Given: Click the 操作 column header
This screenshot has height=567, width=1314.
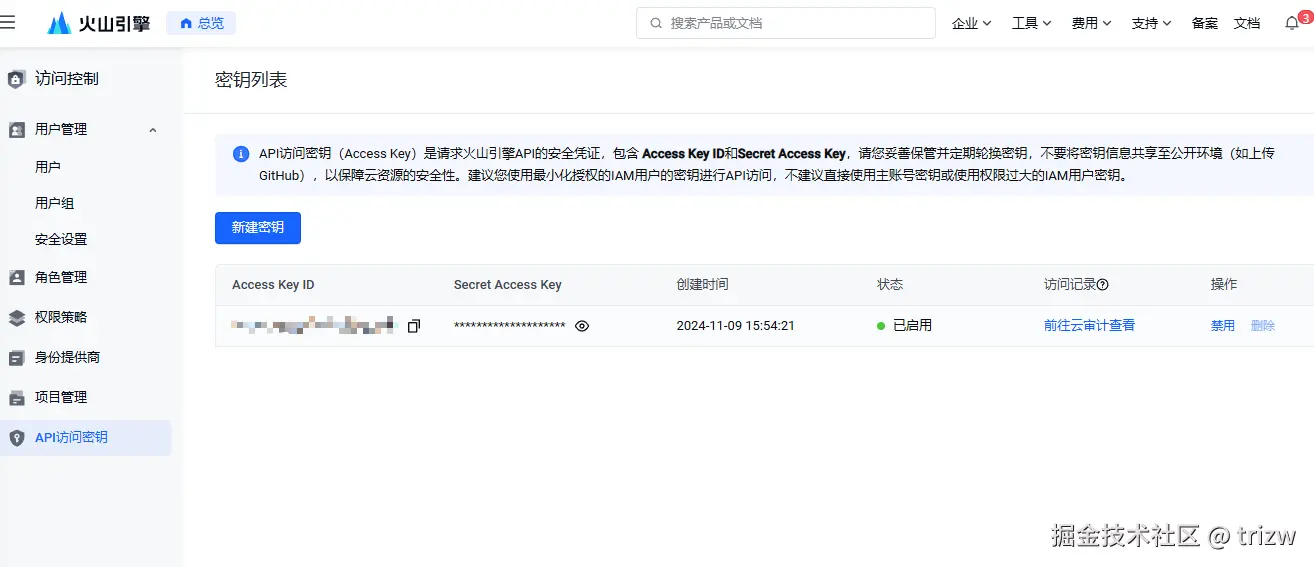Looking at the screenshot, I should click(1224, 285).
